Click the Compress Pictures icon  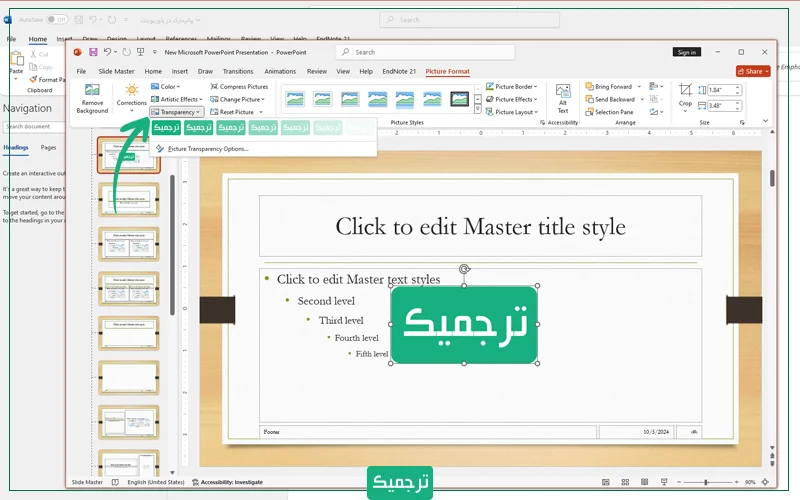point(214,87)
